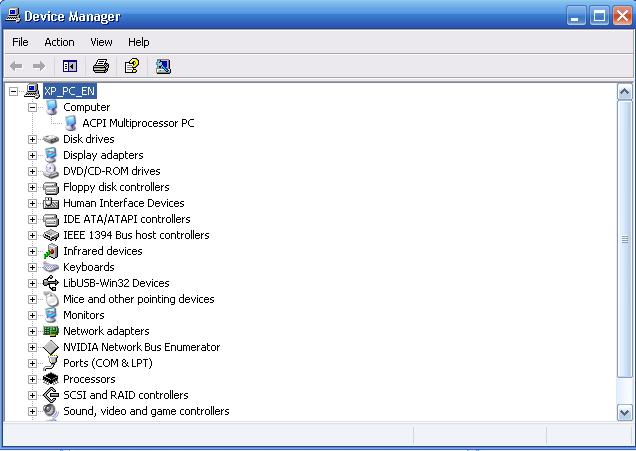This screenshot has height=451, width=636.
Task: Click the Keyboards category icon
Action: click(x=51, y=267)
